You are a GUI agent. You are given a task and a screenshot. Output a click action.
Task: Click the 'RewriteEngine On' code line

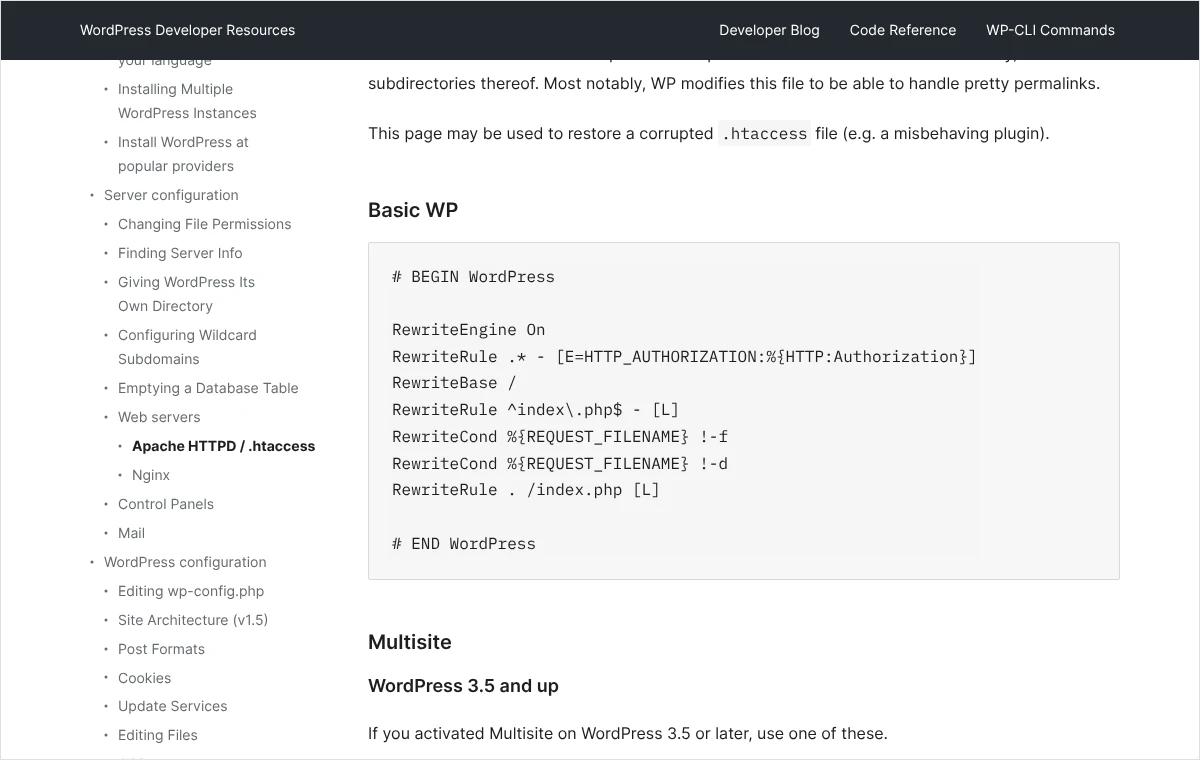(469, 330)
